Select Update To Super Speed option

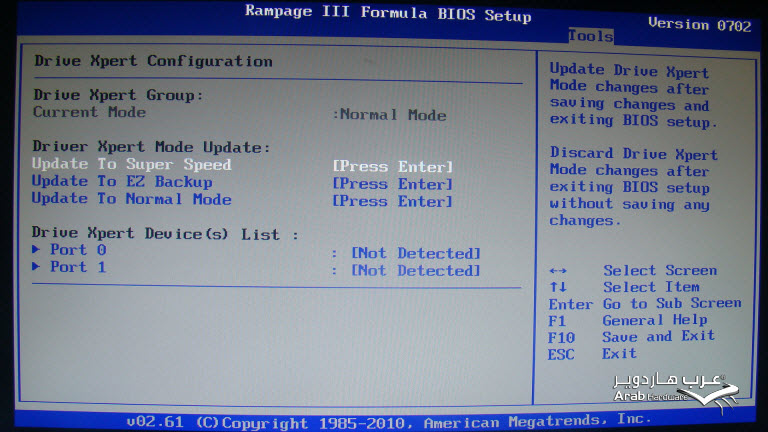(131, 164)
